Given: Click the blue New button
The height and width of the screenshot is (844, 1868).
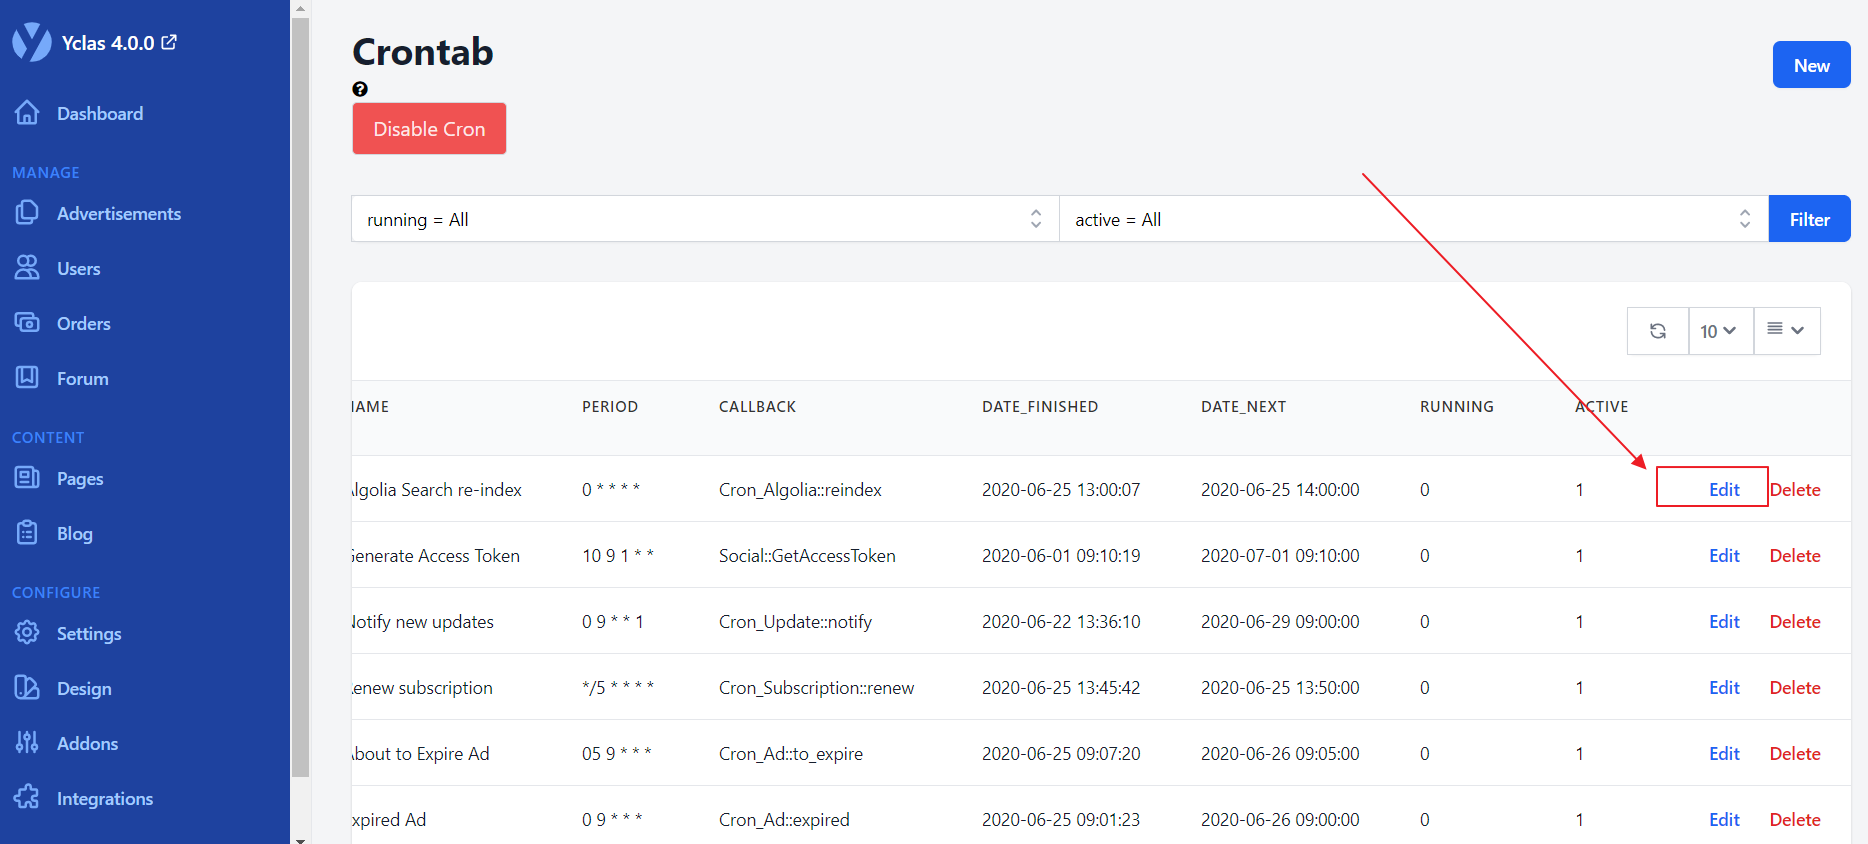Looking at the screenshot, I should point(1811,65).
